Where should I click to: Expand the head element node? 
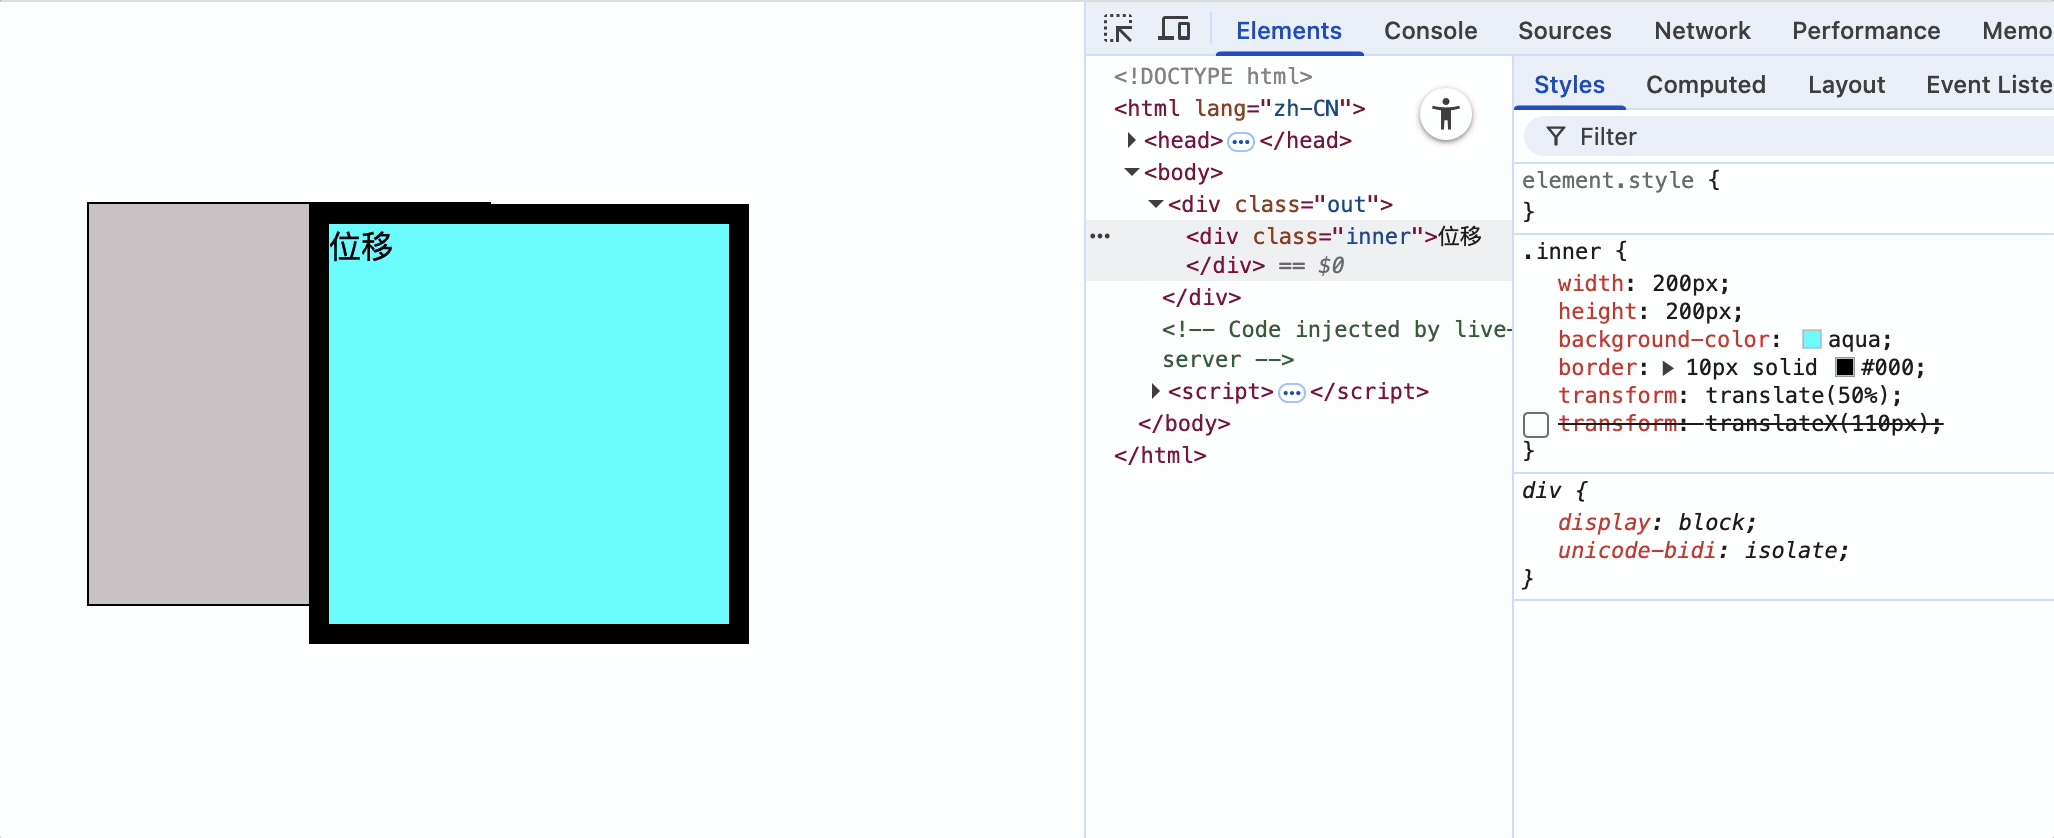1131,140
